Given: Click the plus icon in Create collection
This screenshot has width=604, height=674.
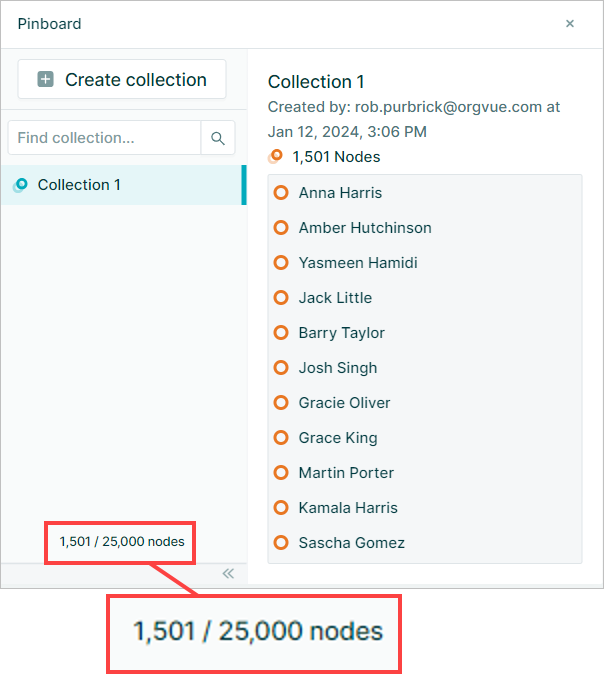Looking at the screenshot, I should pyautogui.click(x=46, y=79).
